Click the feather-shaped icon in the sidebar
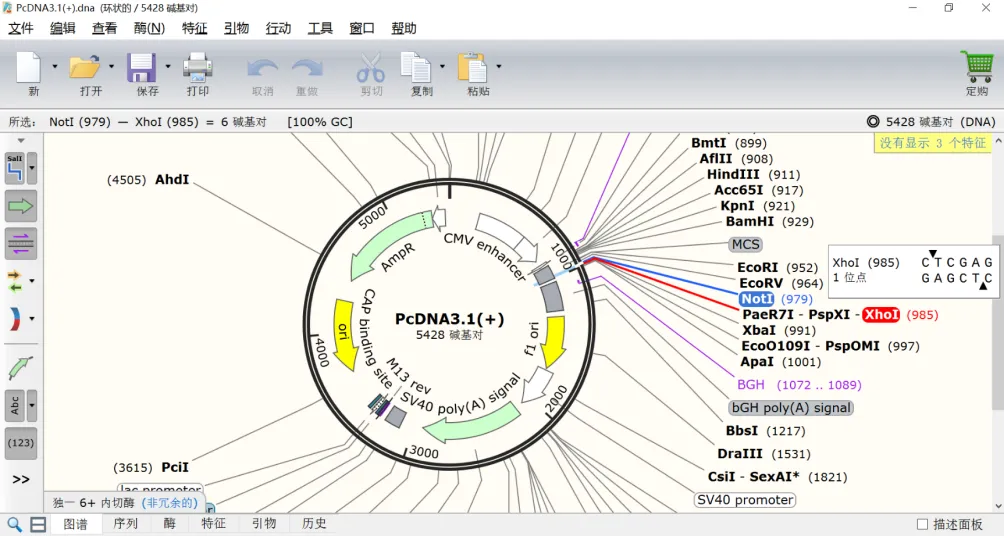 pyautogui.click(x=20, y=367)
